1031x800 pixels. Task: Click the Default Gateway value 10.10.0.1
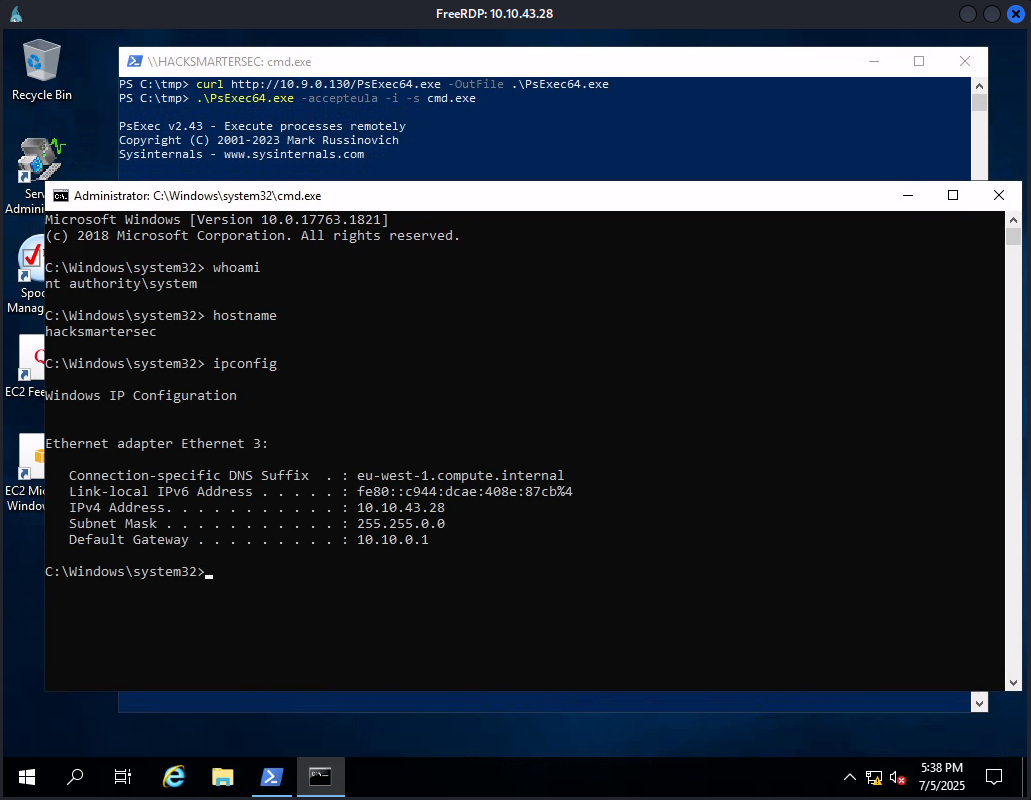pos(393,540)
